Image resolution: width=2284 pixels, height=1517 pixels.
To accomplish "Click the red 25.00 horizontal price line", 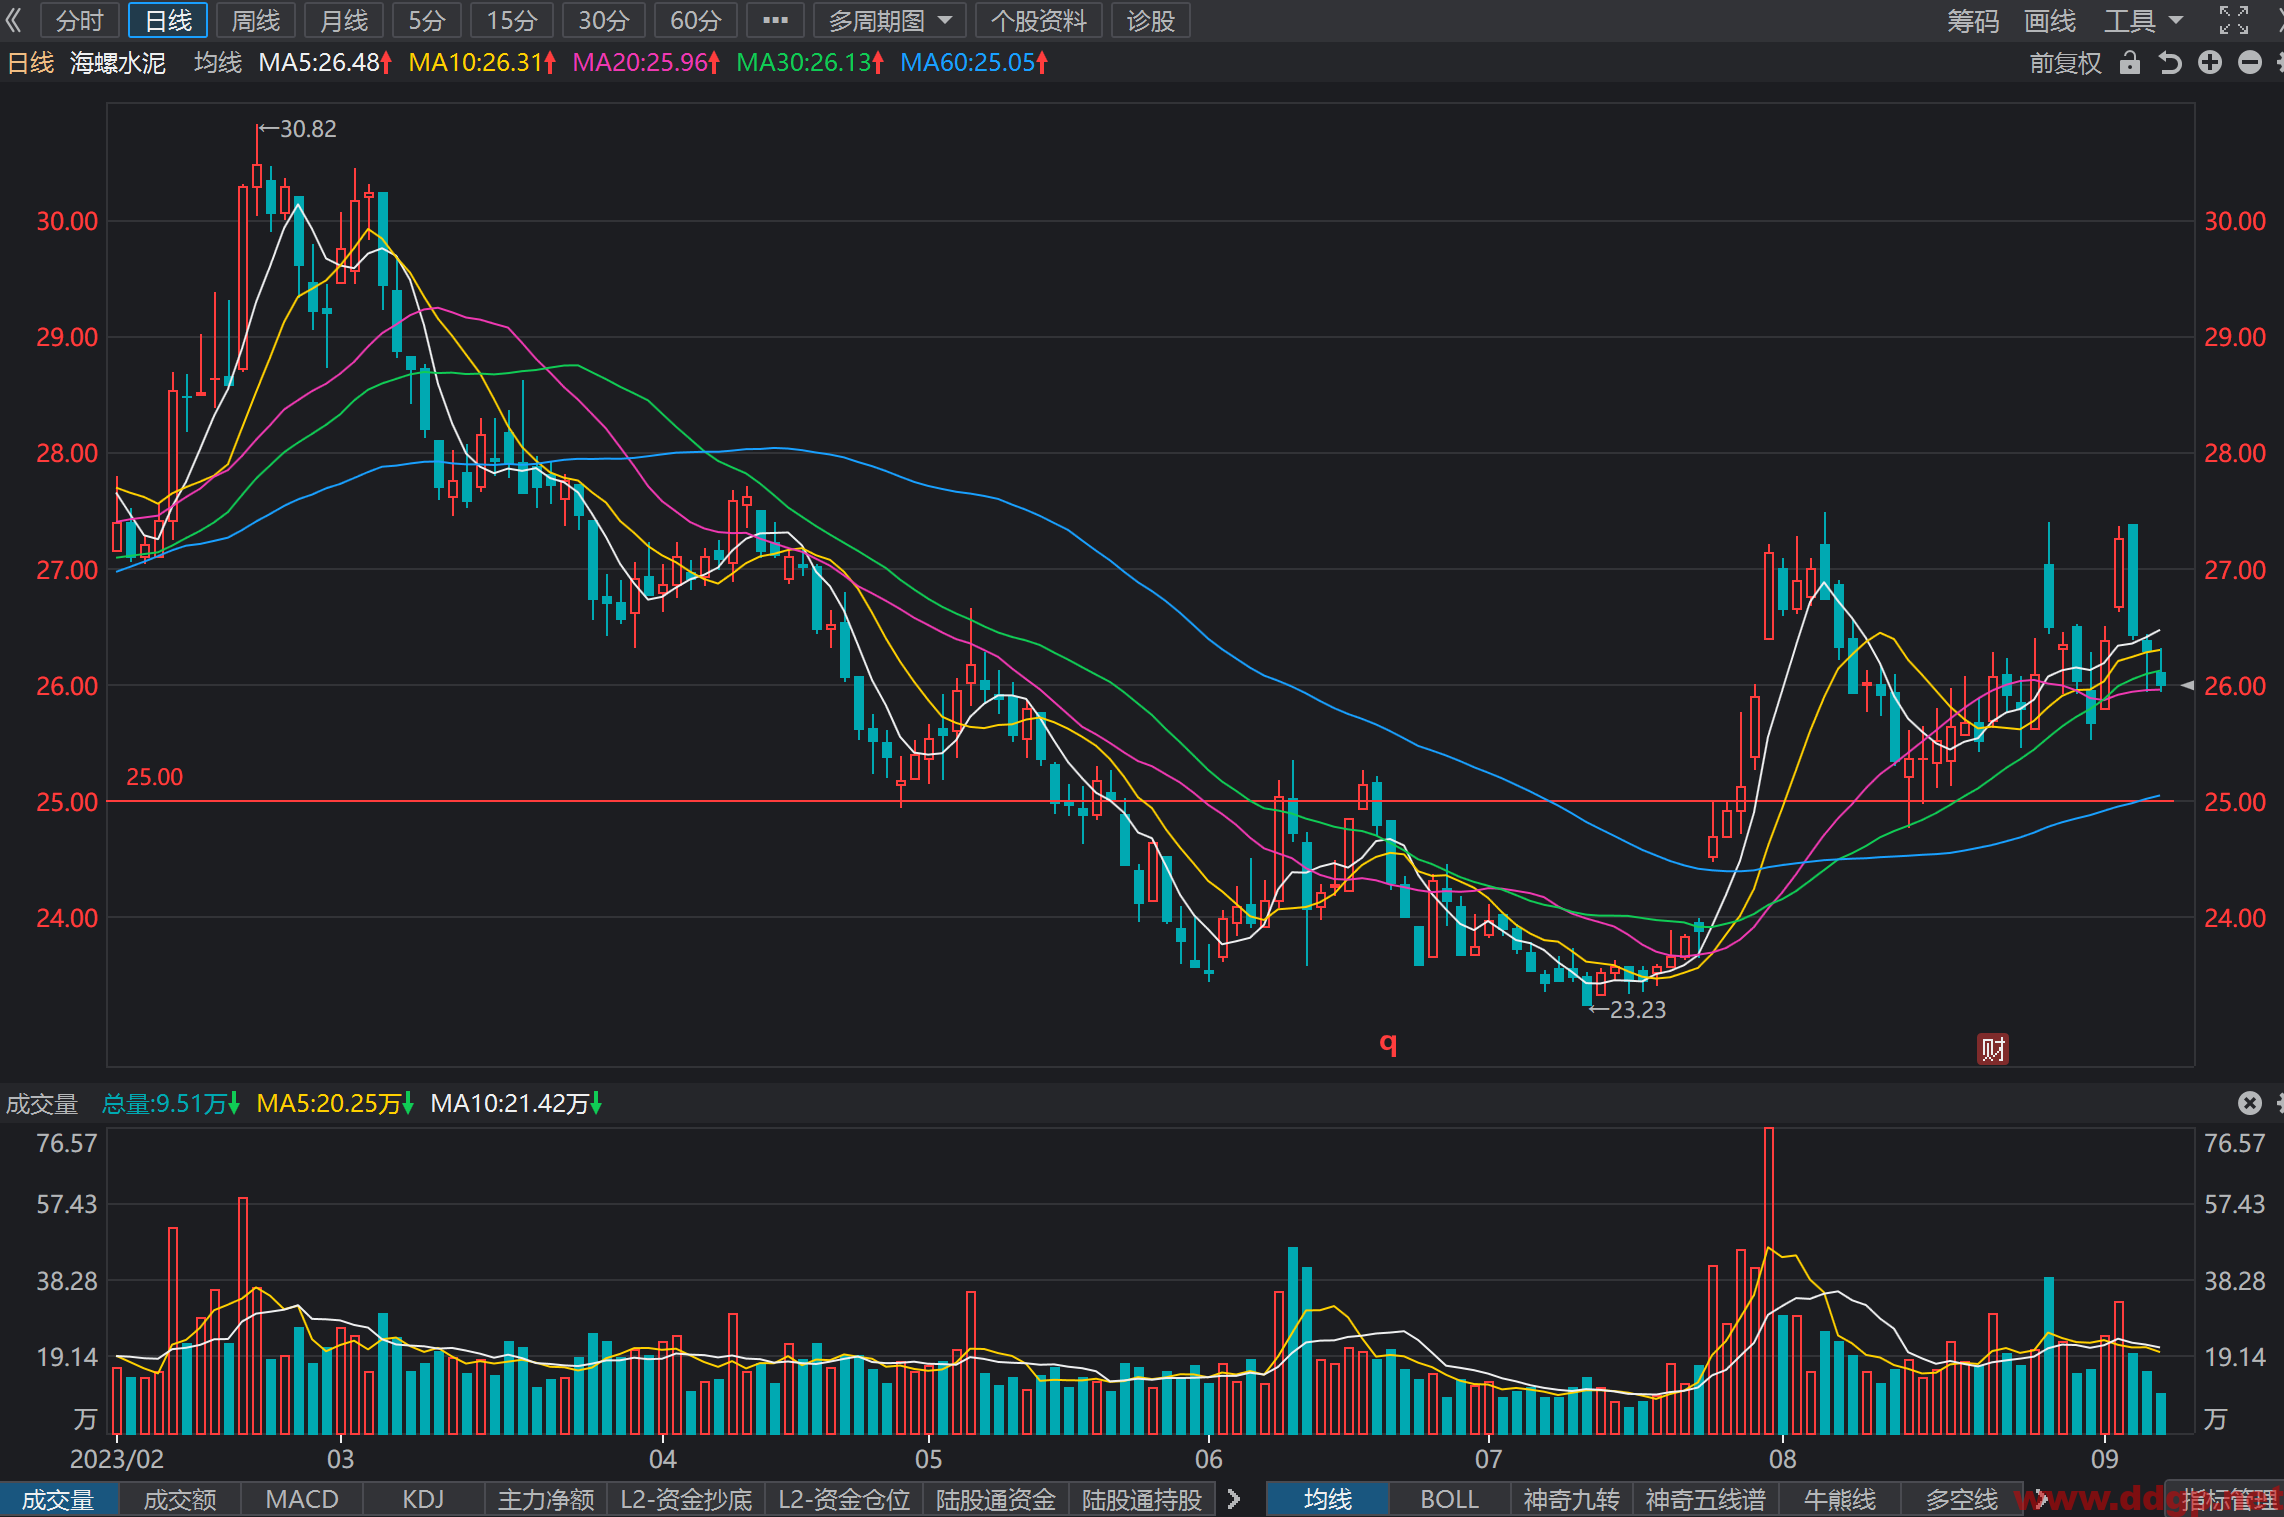I will (x=1140, y=801).
